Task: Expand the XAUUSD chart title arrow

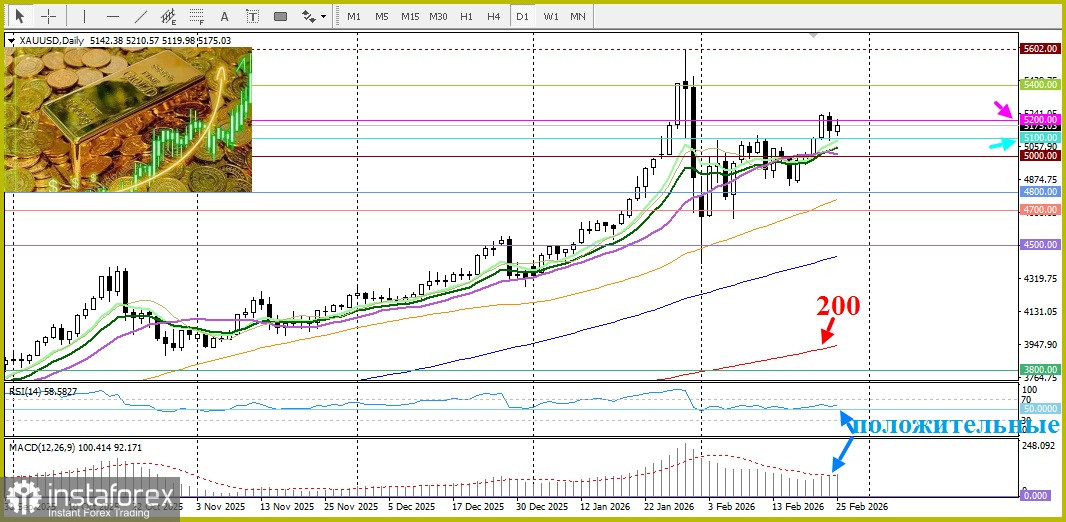Action: (x=12, y=40)
